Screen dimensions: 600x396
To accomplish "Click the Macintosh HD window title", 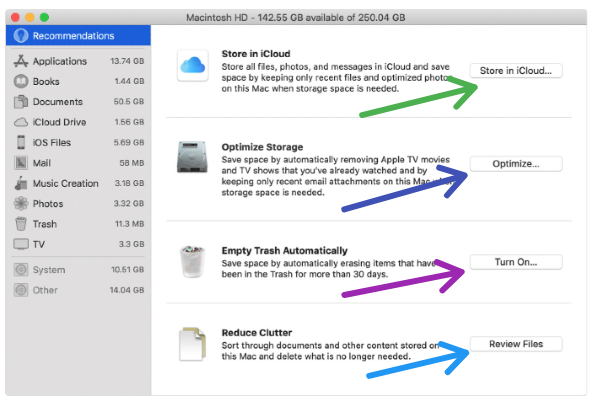I will [295, 18].
